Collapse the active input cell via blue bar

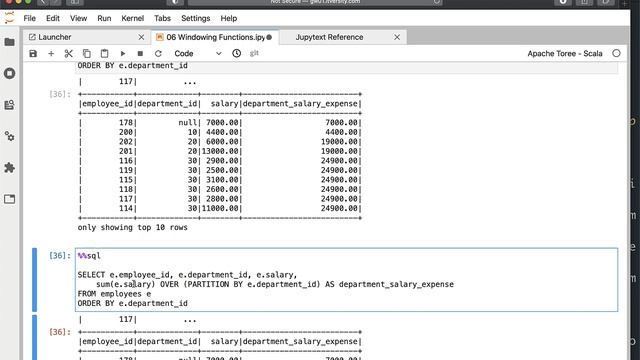pyautogui.click(x=34, y=280)
